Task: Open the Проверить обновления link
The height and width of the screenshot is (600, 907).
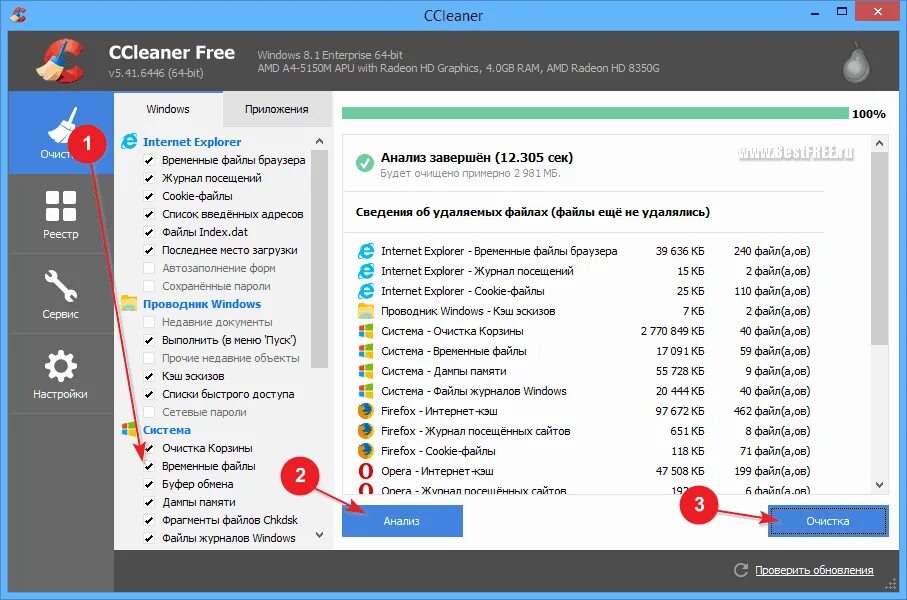Action: (x=814, y=570)
